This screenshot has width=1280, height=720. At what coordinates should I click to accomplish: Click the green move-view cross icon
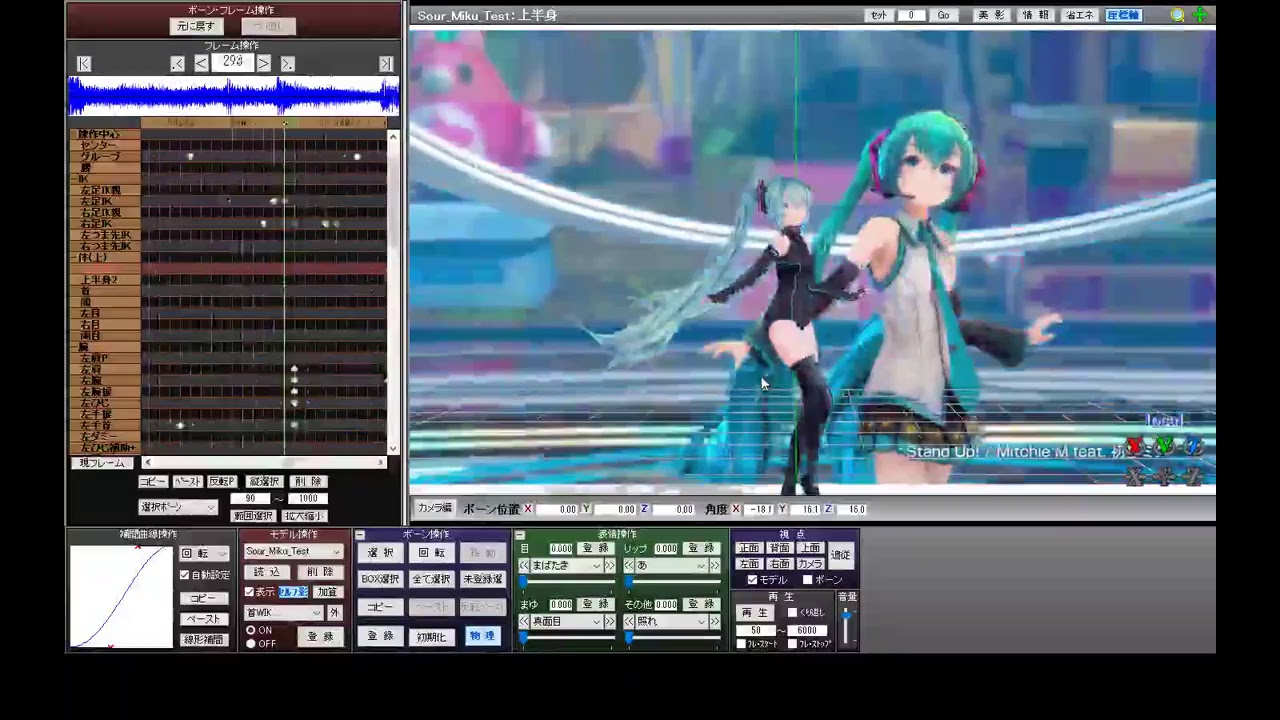1200,15
